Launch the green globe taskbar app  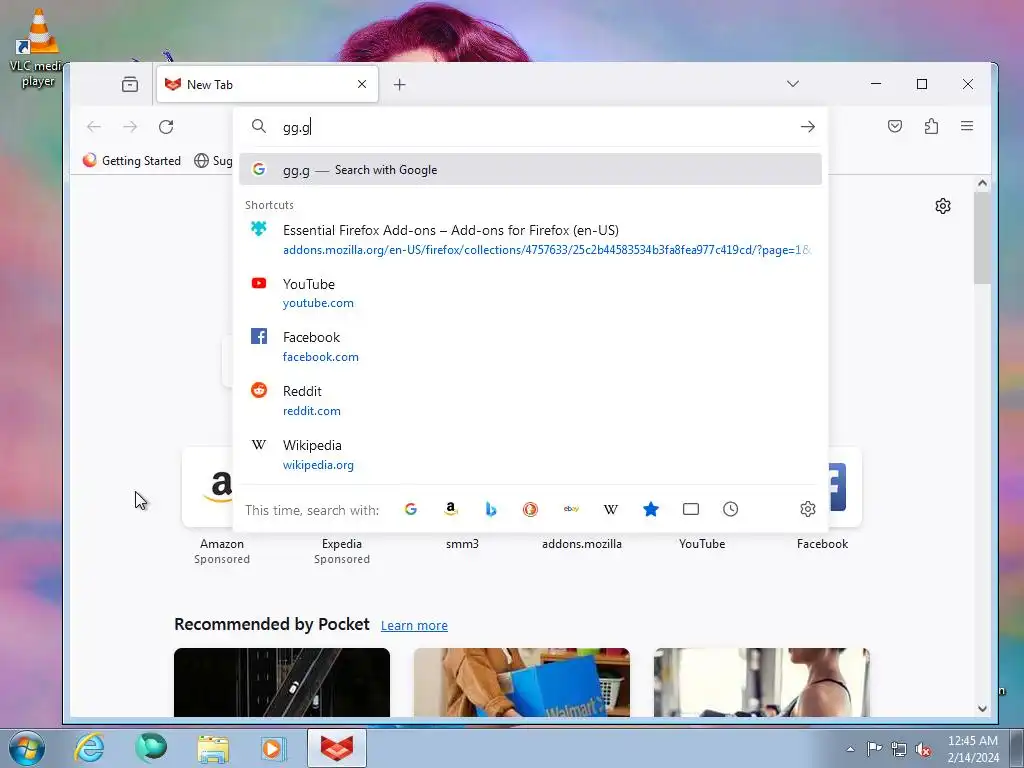[x=151, y=748]
